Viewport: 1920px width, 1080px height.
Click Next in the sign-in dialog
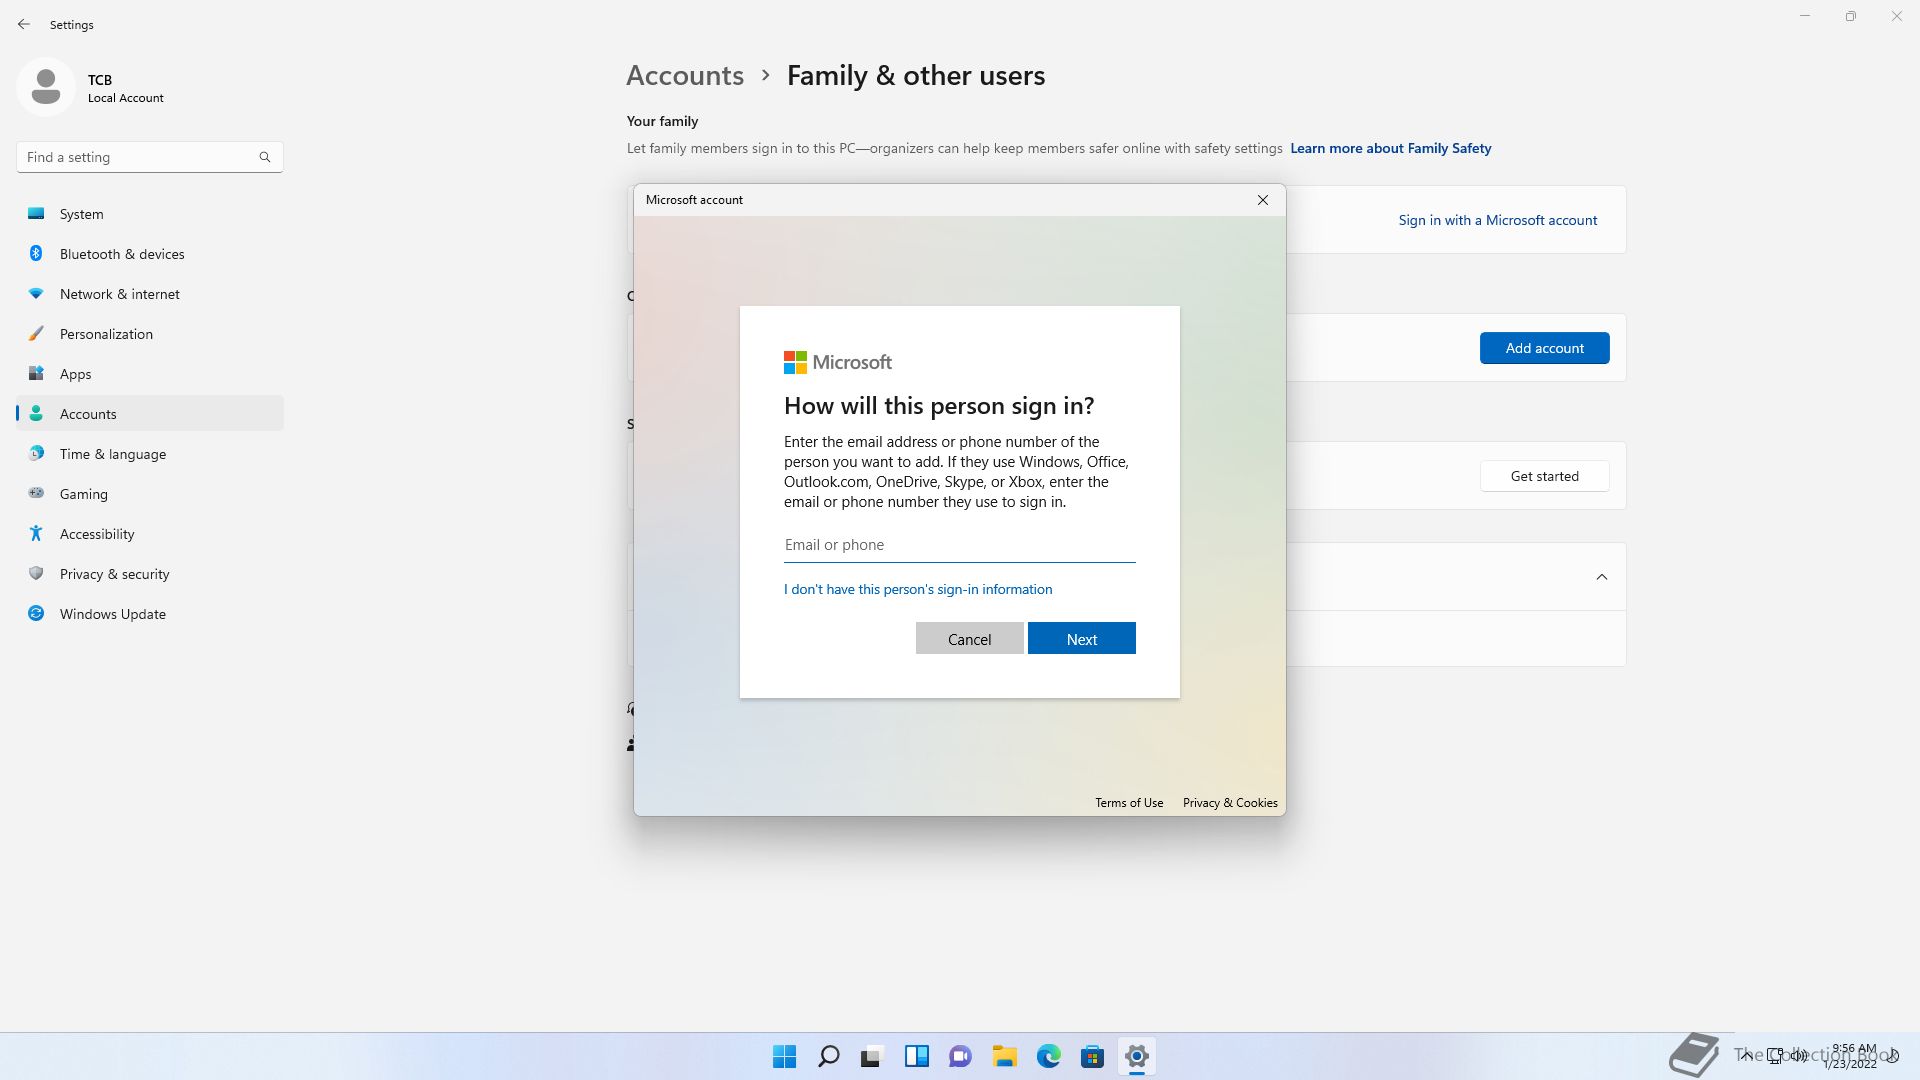pyautogui.click(x=1081, y=638)
